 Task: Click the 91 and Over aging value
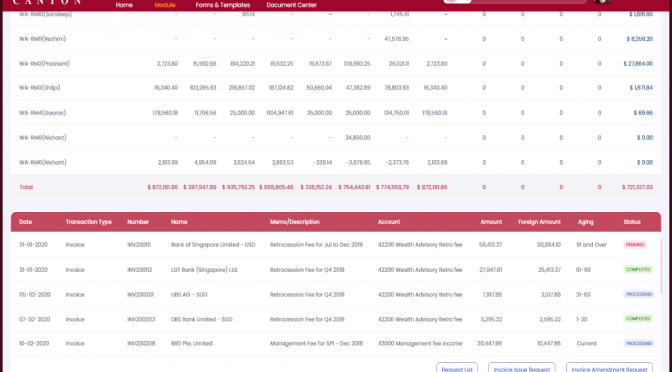point(591,245)
